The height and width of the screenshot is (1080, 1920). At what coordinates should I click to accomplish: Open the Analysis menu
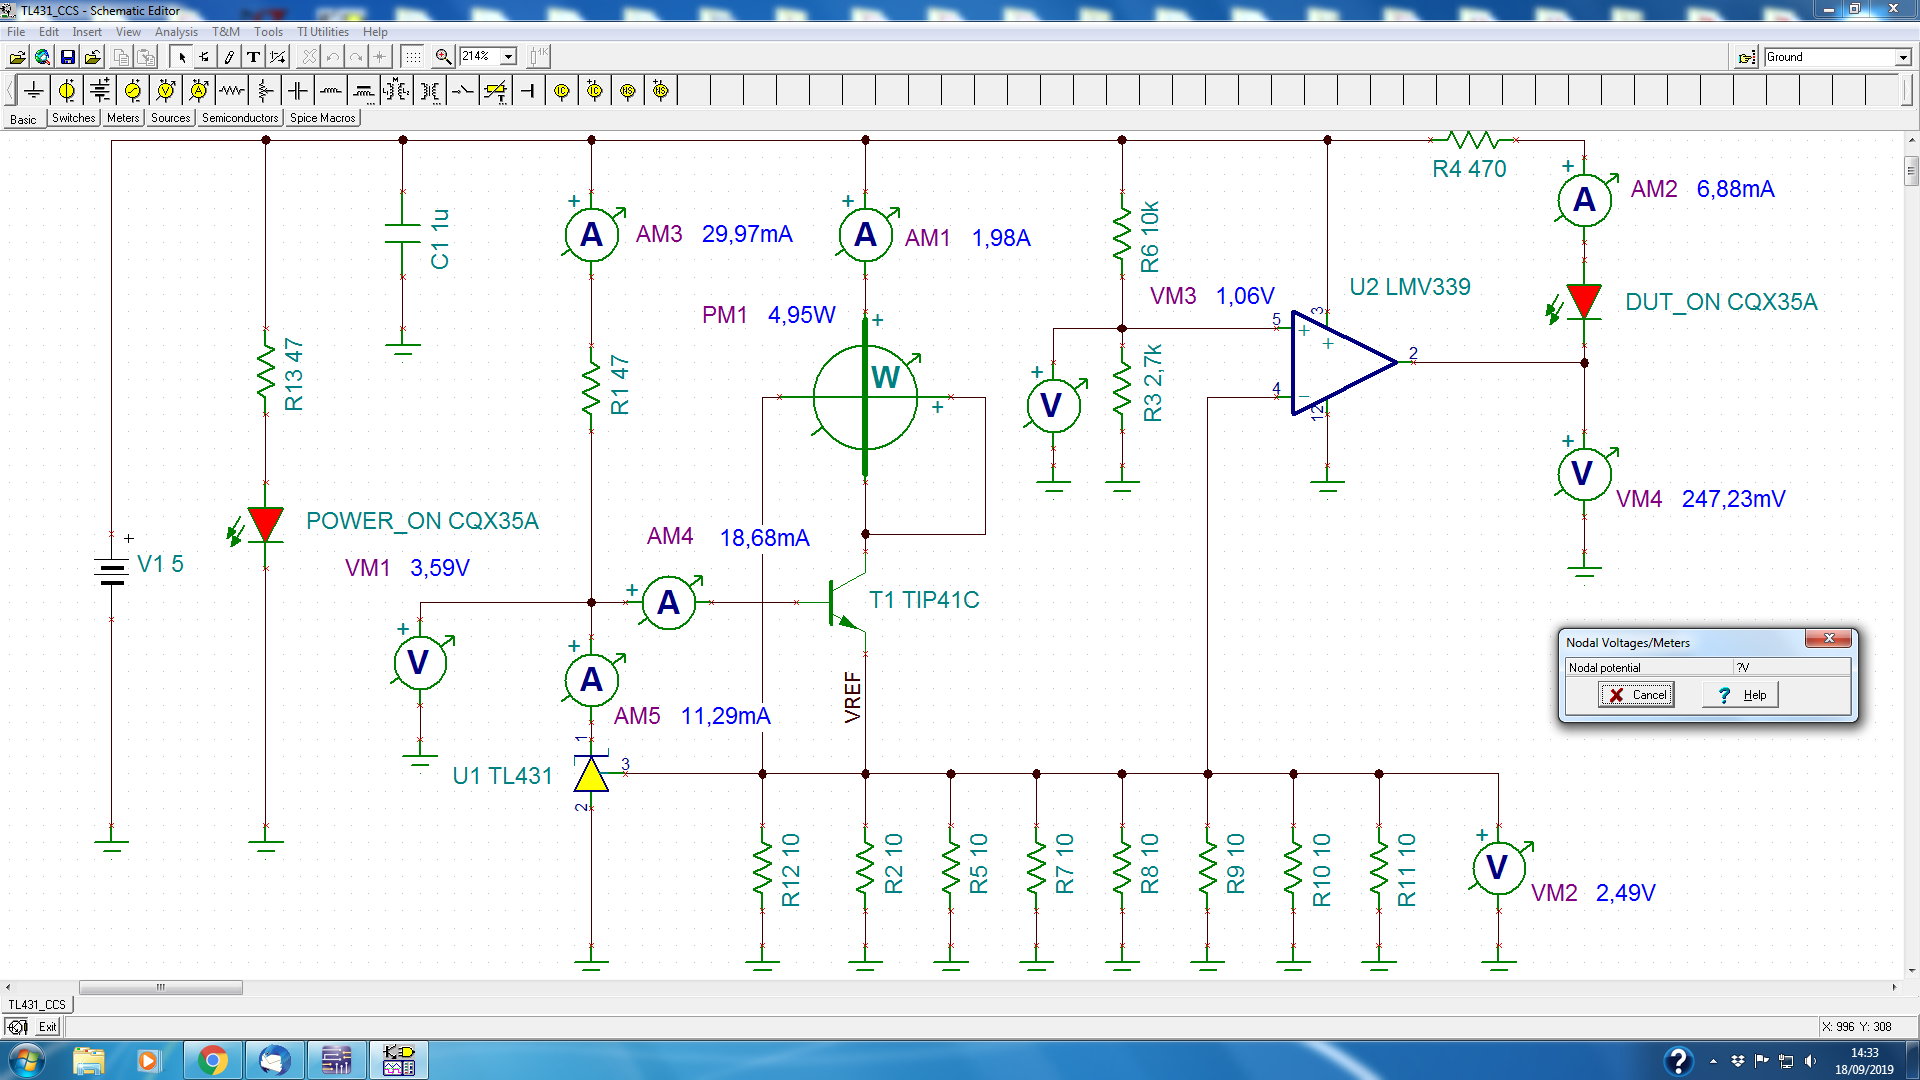tap(176, 32)
